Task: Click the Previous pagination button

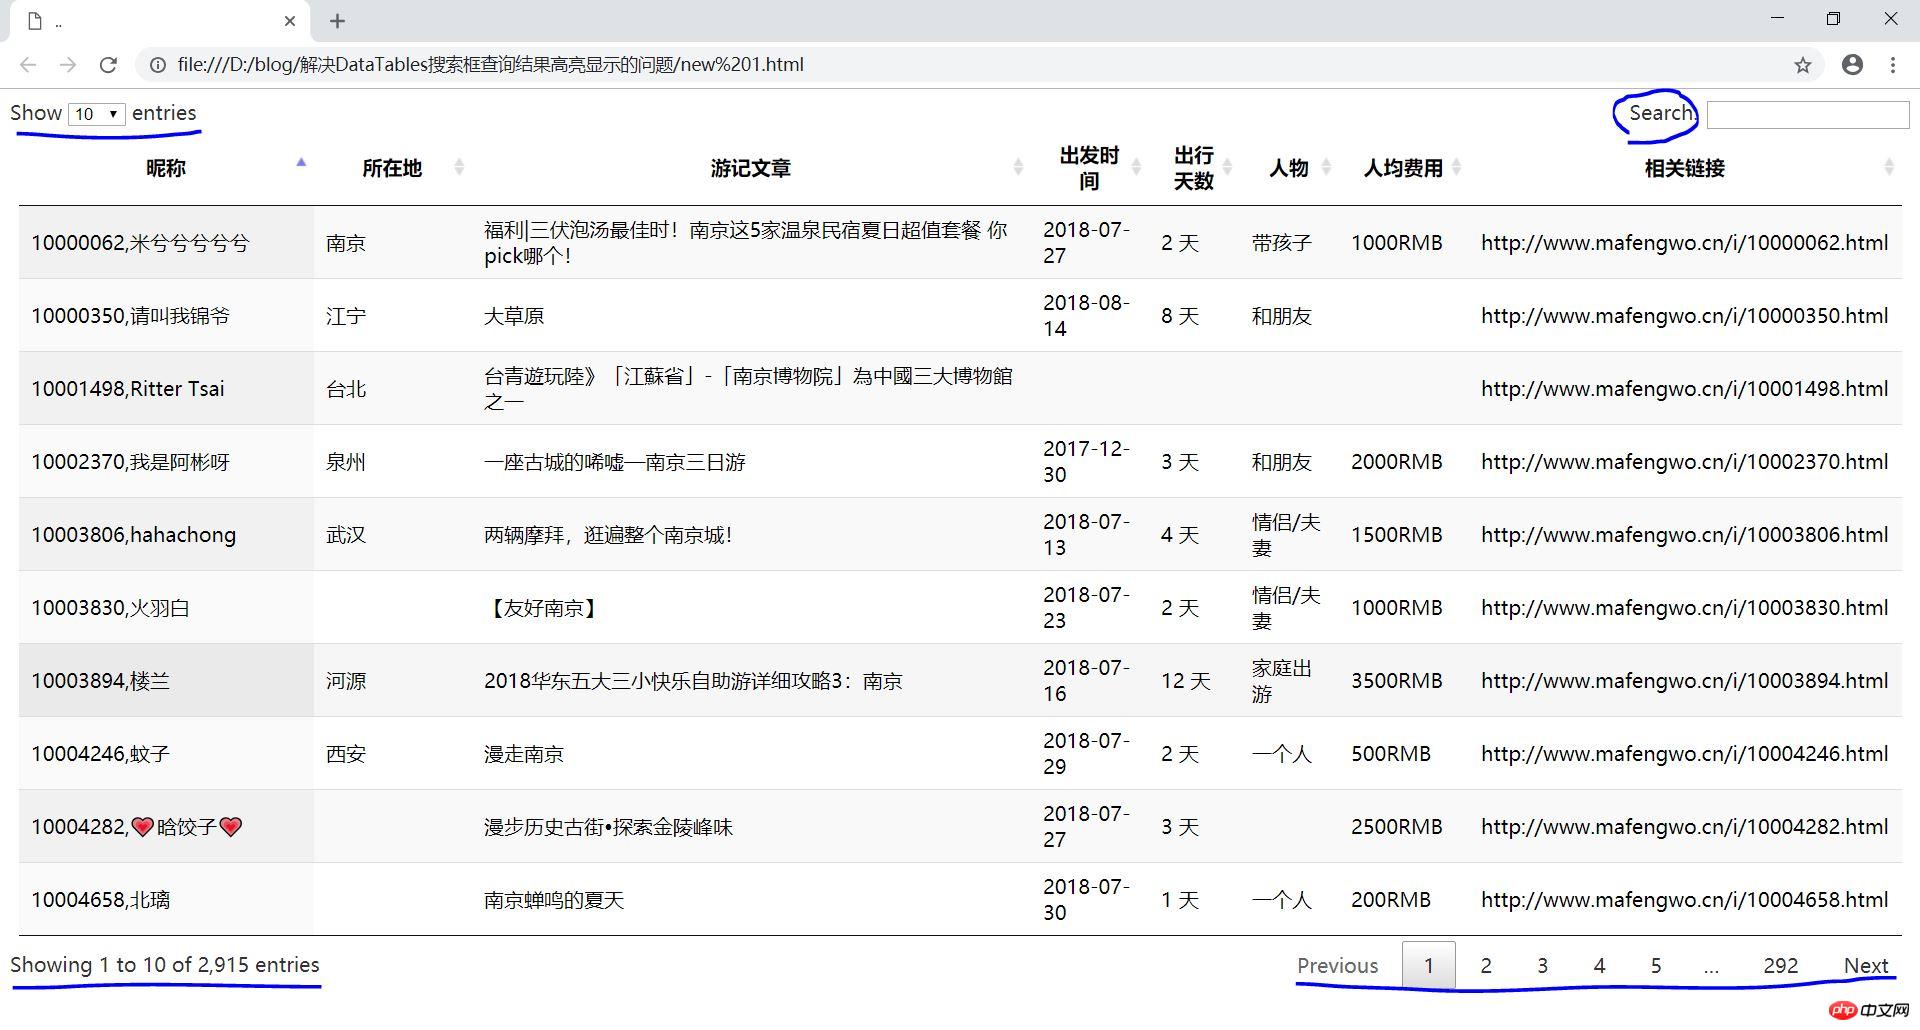Action: click(x=1337, y=966)
